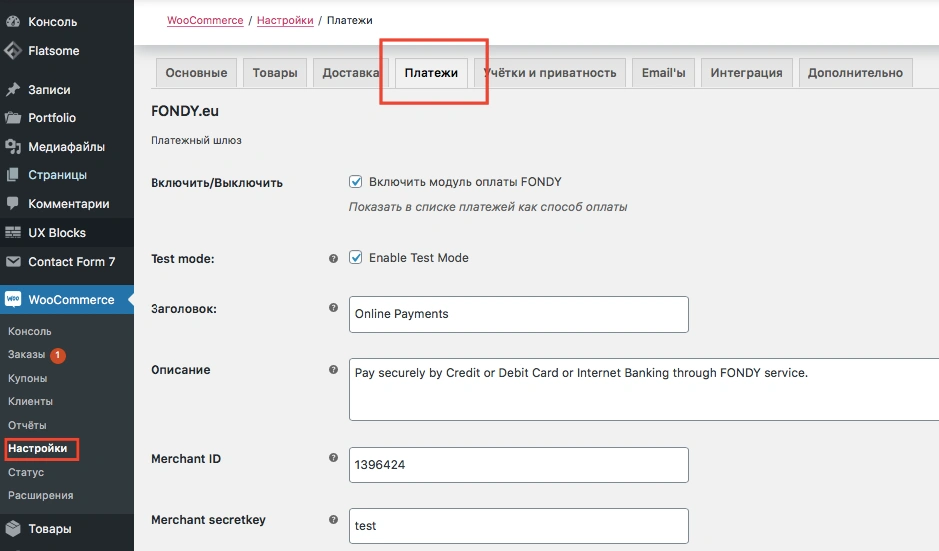Click the Медиафайлы media icon
939x551 pixels.
[x=13, y=147]
